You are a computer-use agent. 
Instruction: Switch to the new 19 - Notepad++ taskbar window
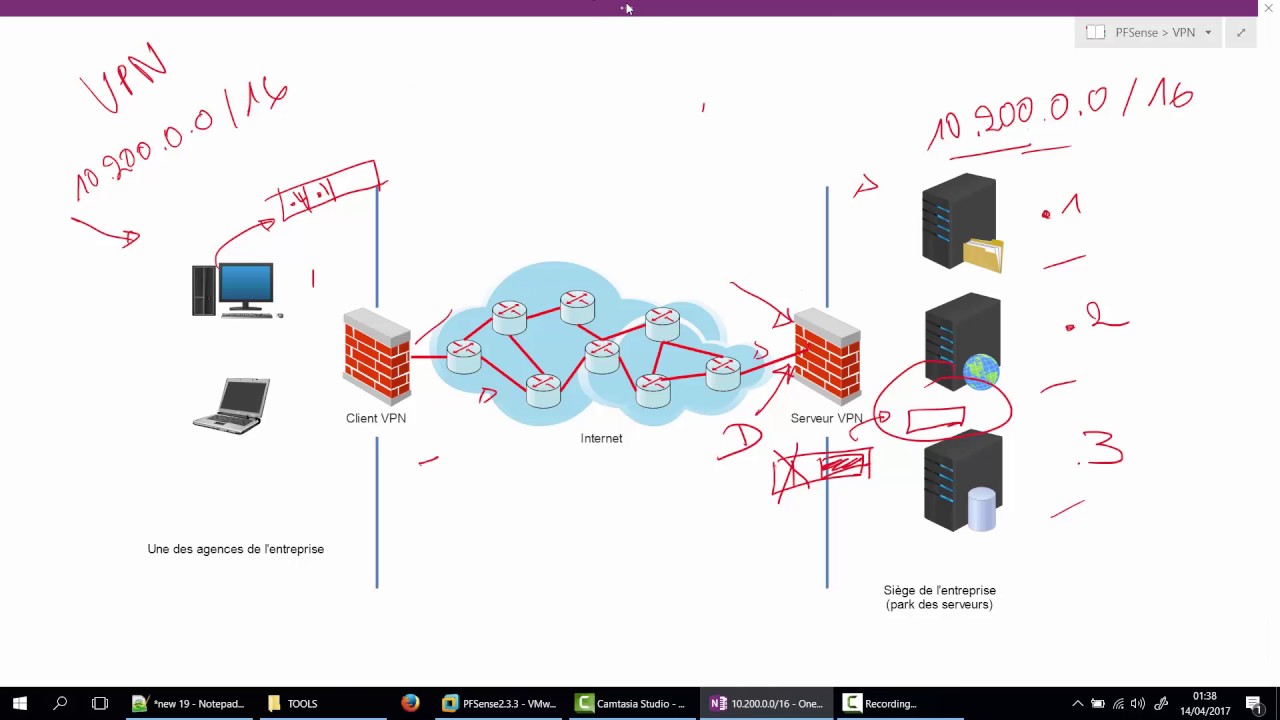pyautogui.click(x=188, y=704)
